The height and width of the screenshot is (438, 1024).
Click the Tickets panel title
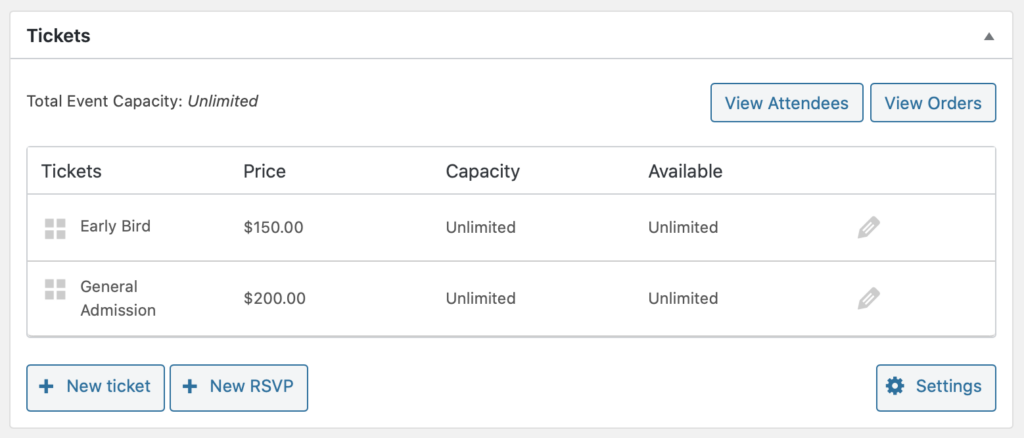click(59, 36)
